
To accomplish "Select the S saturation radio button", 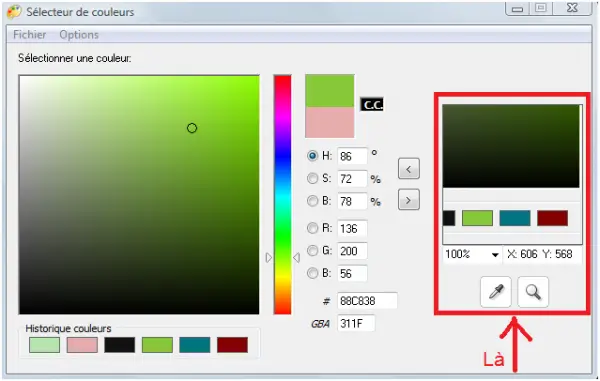I will 313,178.
